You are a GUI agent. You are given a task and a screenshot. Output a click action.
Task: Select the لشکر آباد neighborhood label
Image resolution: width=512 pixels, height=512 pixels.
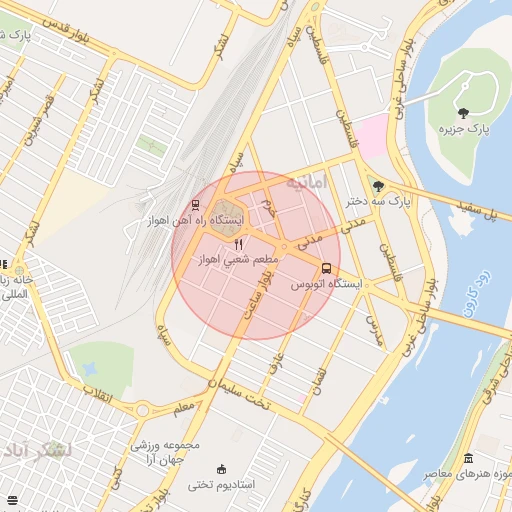pos(37,451)
